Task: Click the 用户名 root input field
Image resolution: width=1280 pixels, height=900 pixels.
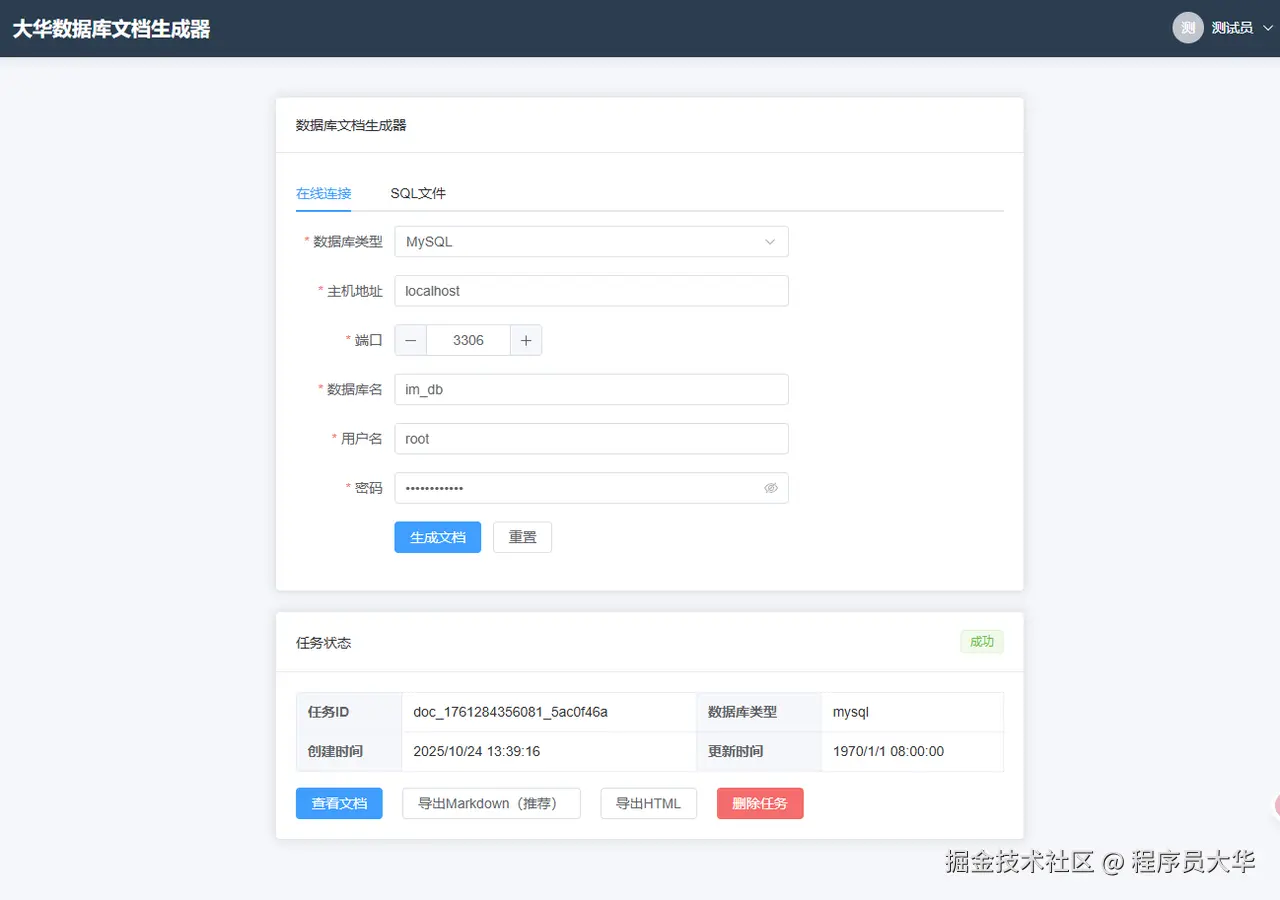Action: 591,438
